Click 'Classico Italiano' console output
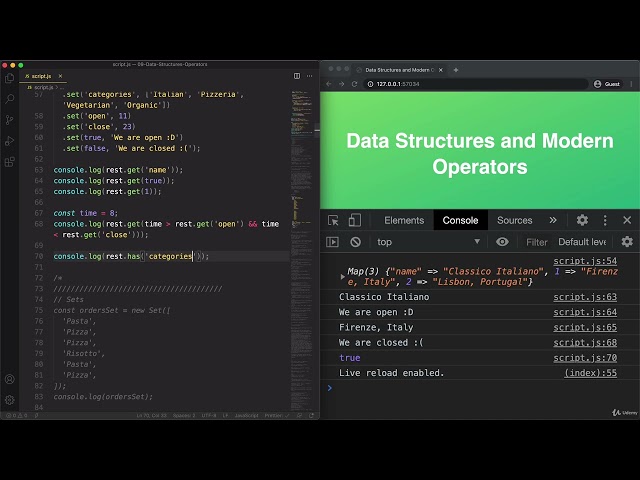Screen dimensions: 640x480 click(x=384, y=297)
